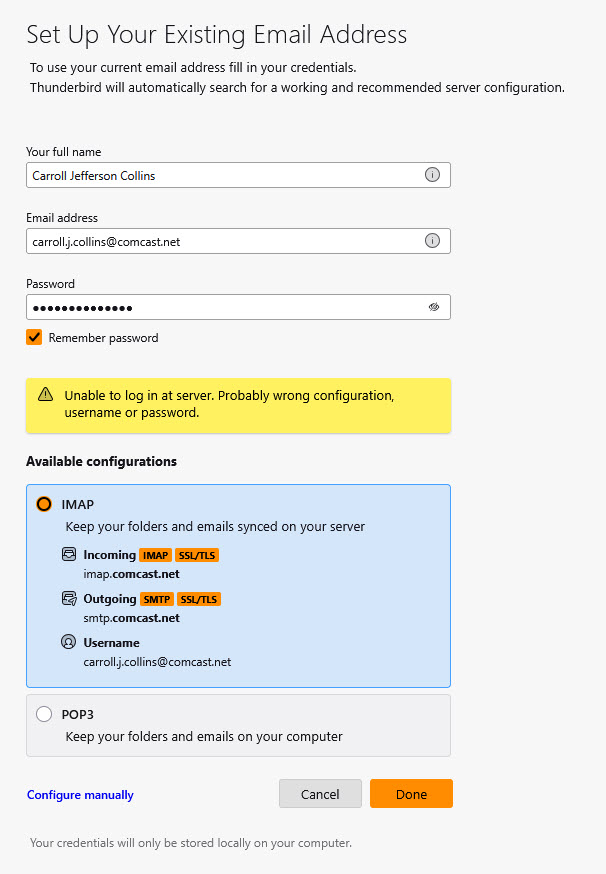Screen dimensions: 606x874
Task: Click into the Your full name field
Action: tap(220, 175)
